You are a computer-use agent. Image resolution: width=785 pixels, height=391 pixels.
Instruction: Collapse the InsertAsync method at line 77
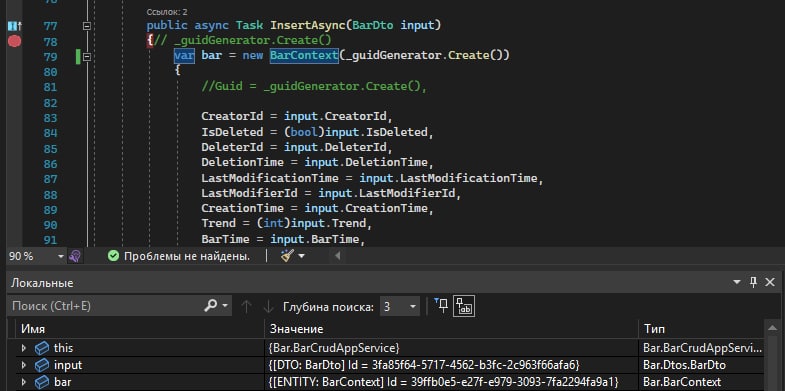87,26
